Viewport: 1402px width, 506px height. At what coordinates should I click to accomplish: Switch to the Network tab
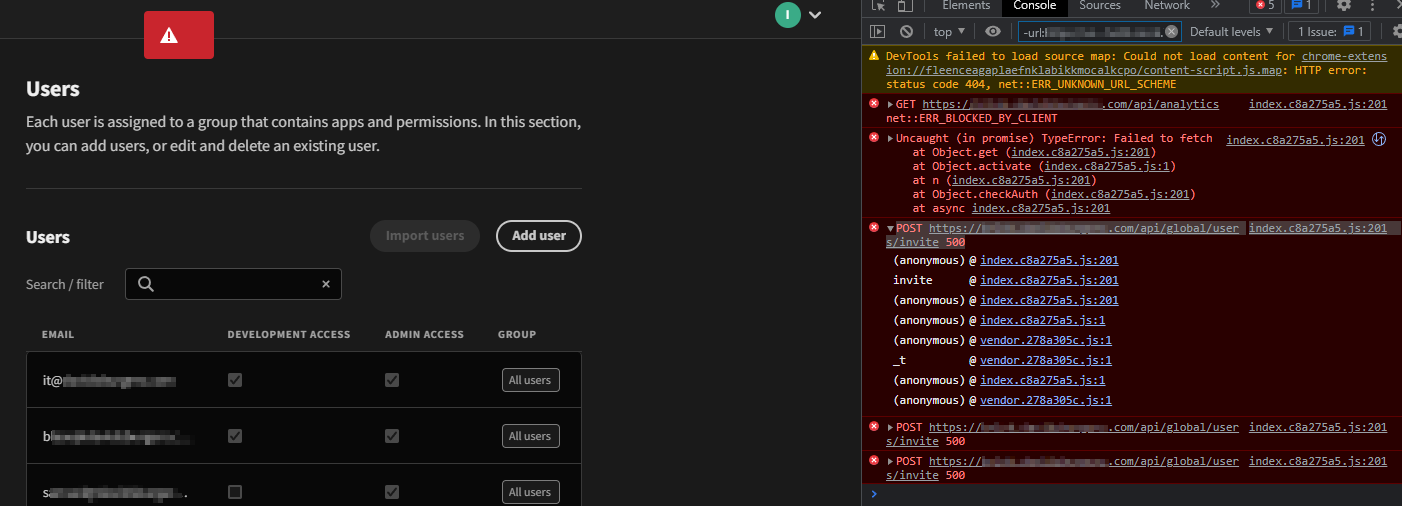pos(1167,5)
